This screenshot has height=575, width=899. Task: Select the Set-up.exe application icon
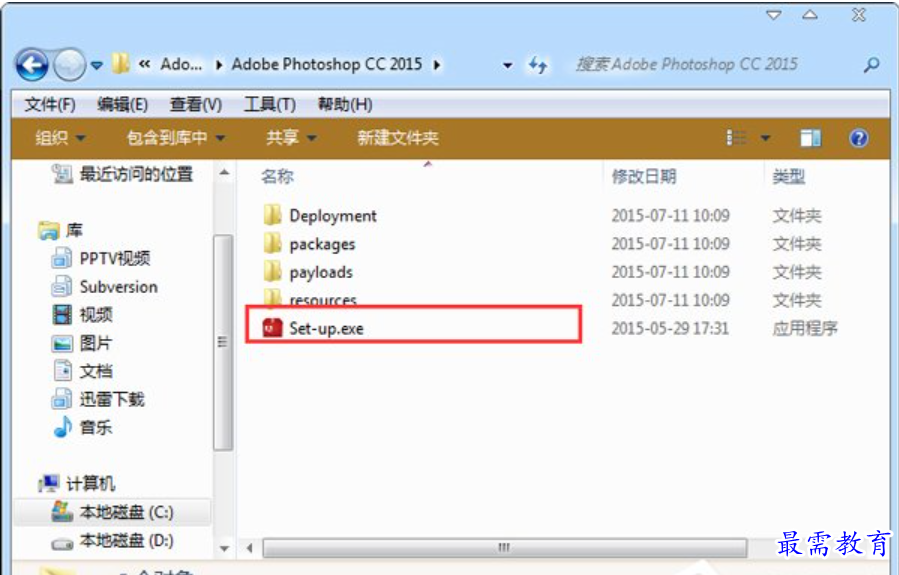pyautogui.click(x=272, y=327)
